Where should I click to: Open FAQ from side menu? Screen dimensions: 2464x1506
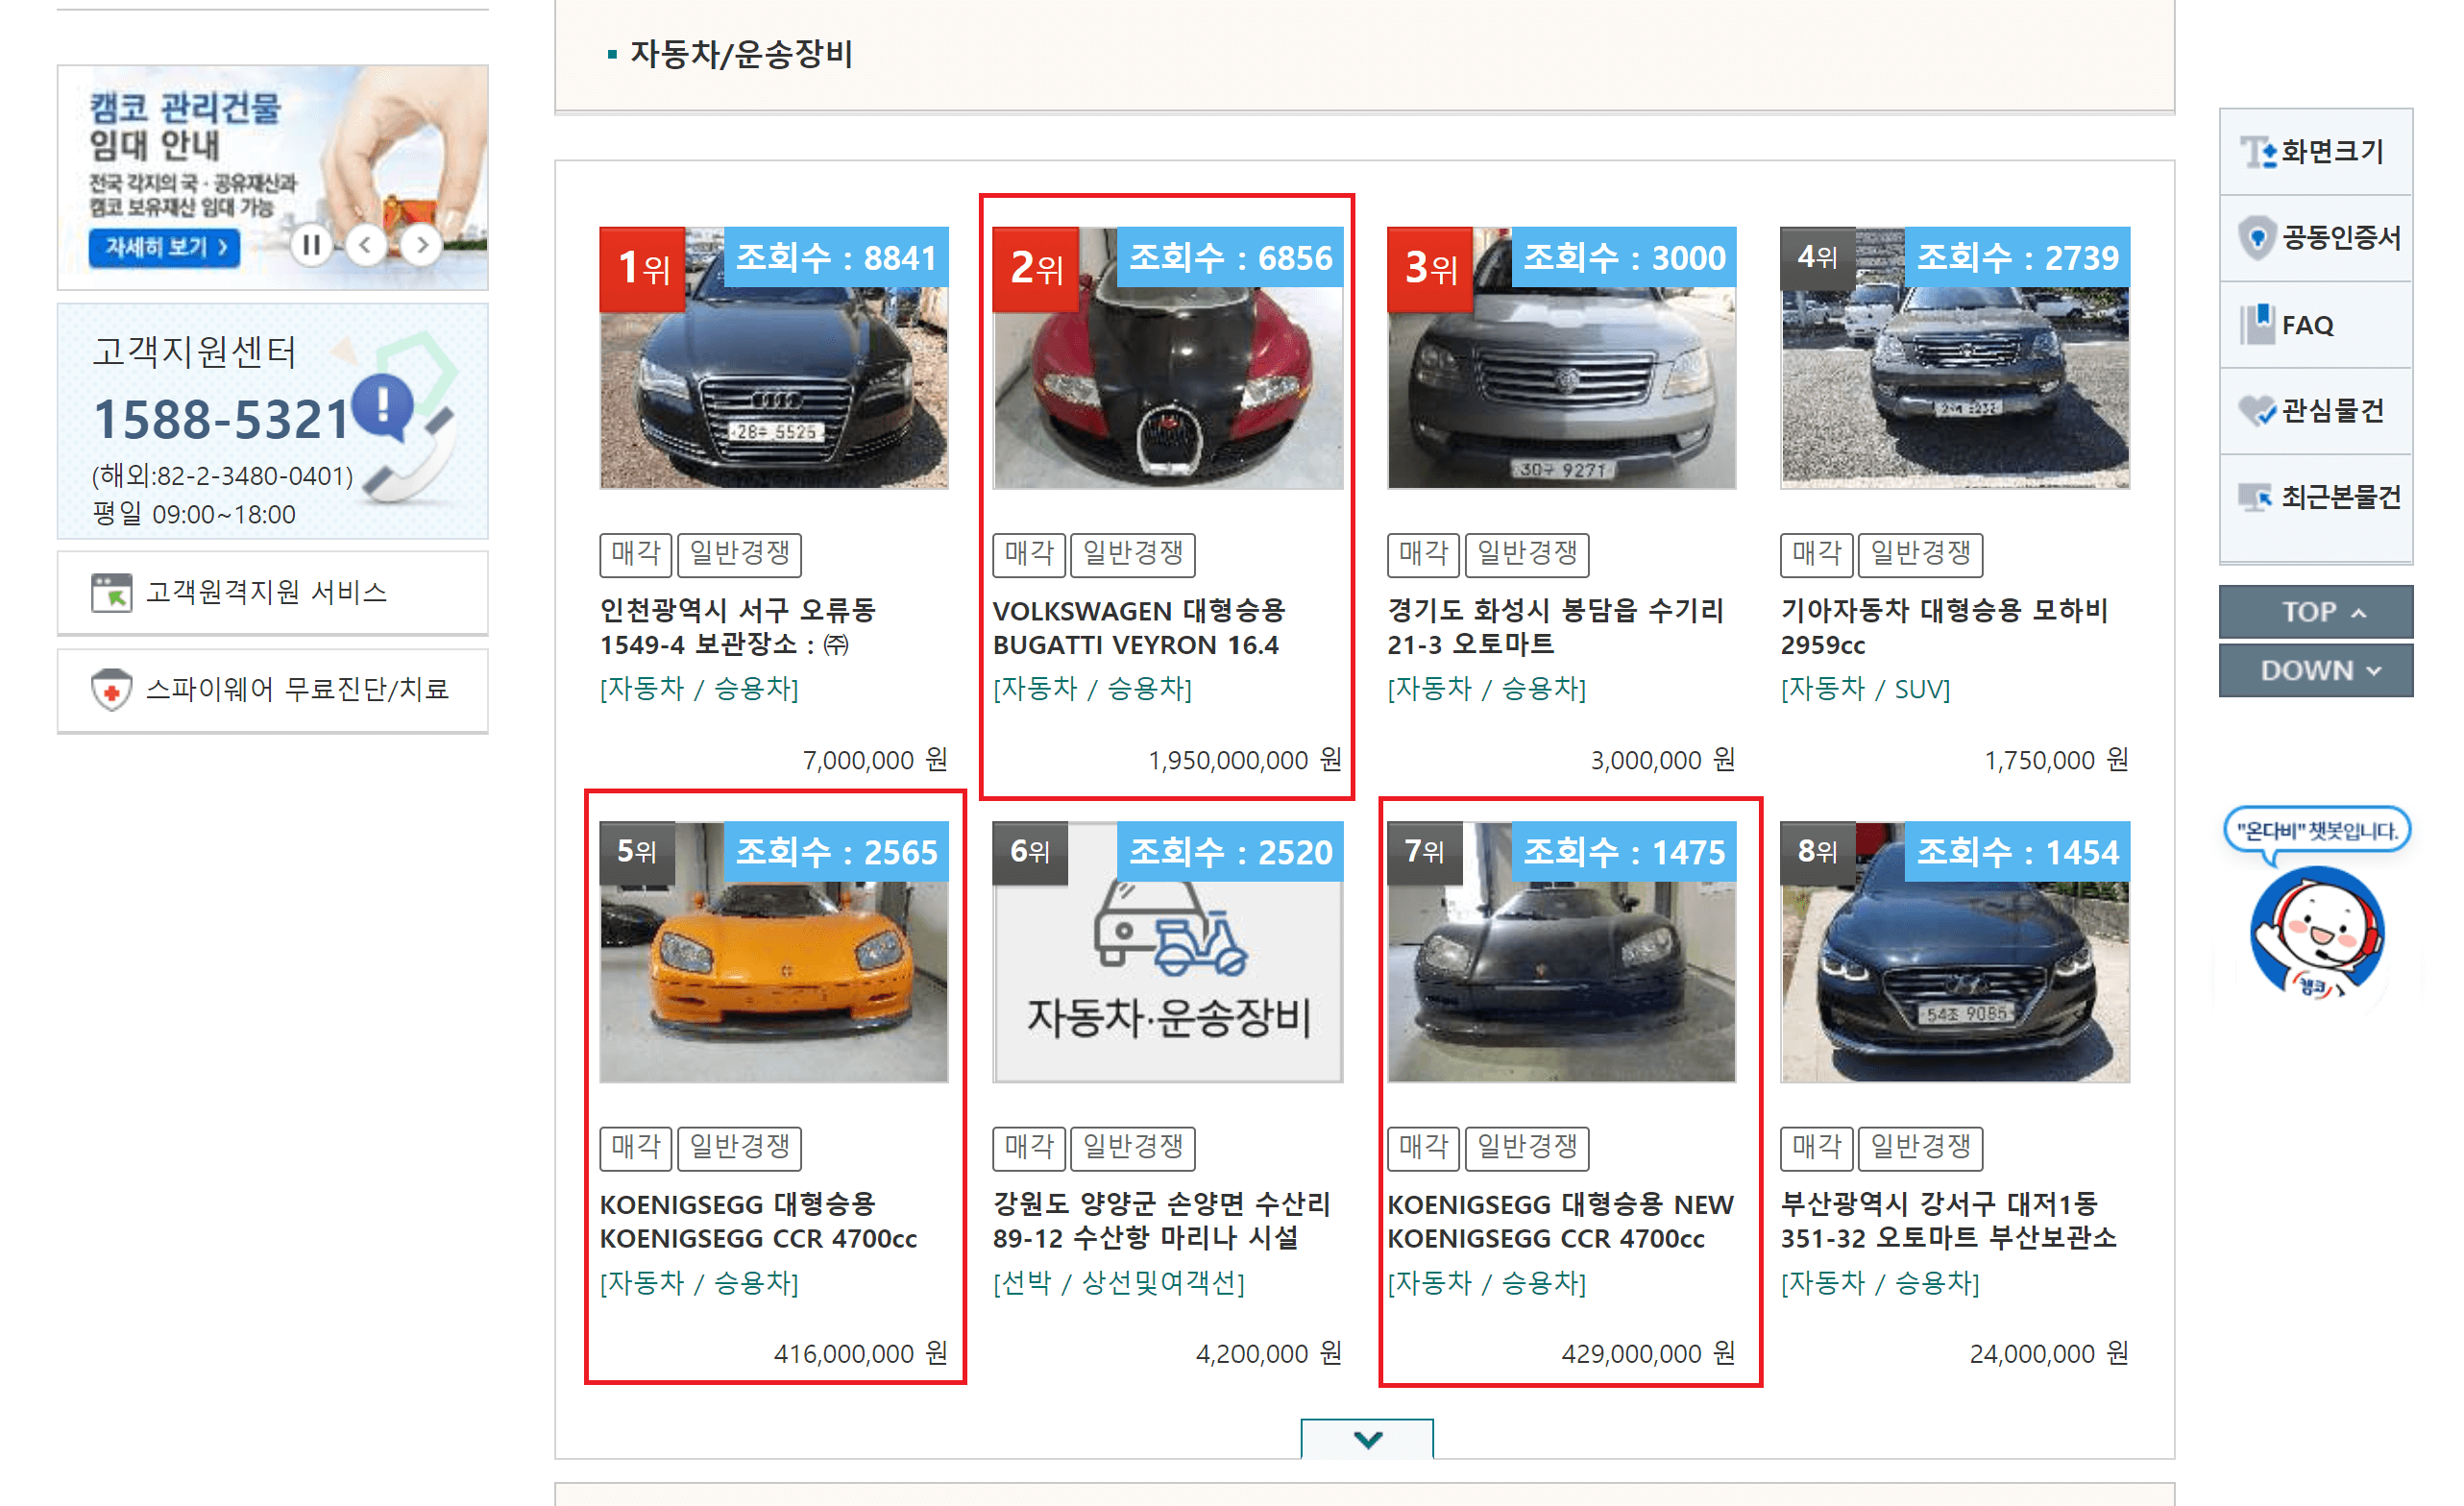tap(2314, 325)
